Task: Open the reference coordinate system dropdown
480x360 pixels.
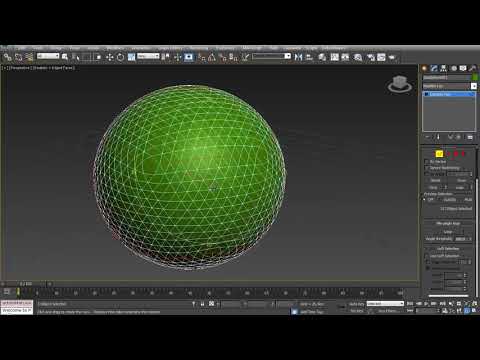Action: (149, 56)
